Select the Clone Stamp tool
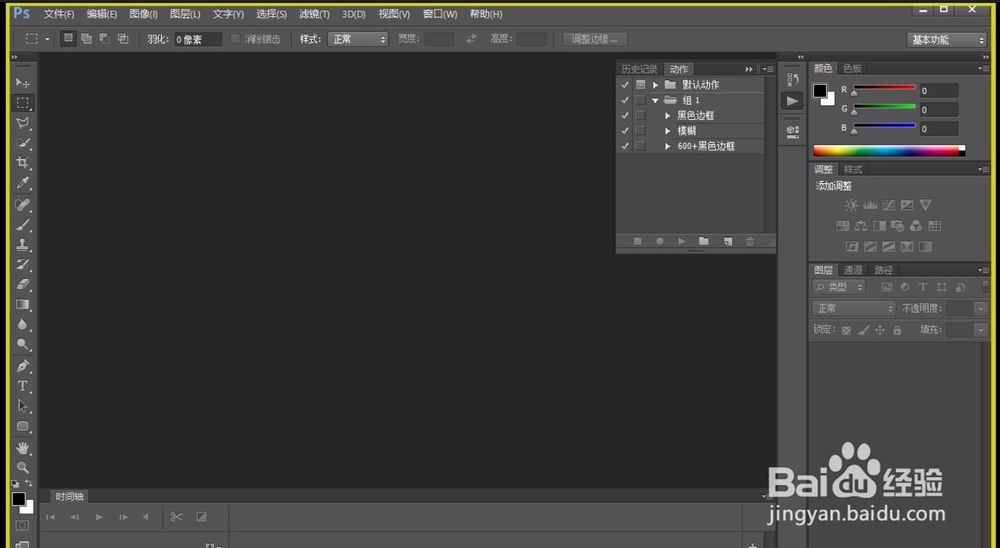Viewport: 1000px width, 548px height. click(x=23, y=244)
